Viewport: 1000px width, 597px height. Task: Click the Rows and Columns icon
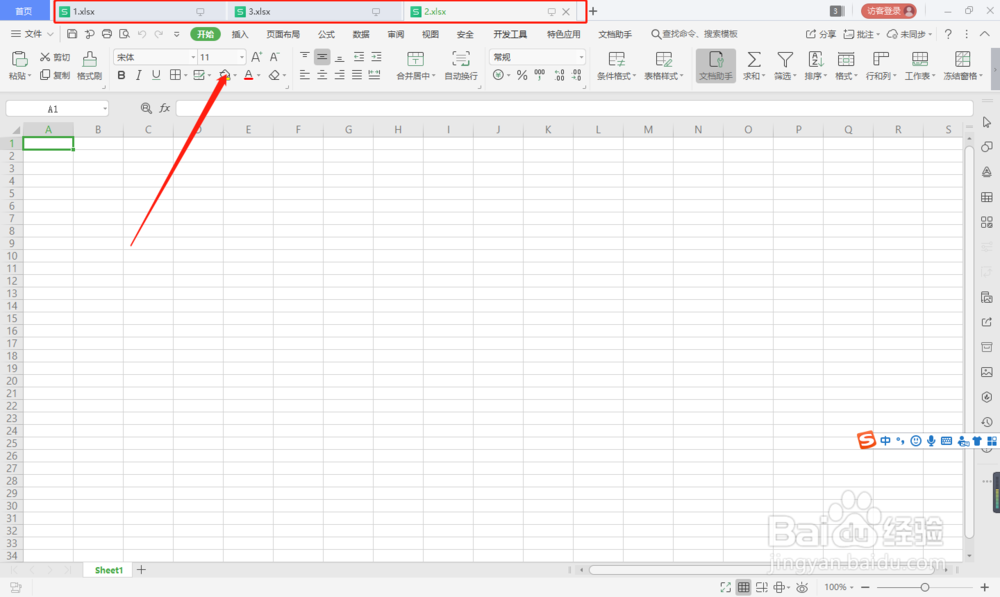click(x=881, y=59)
